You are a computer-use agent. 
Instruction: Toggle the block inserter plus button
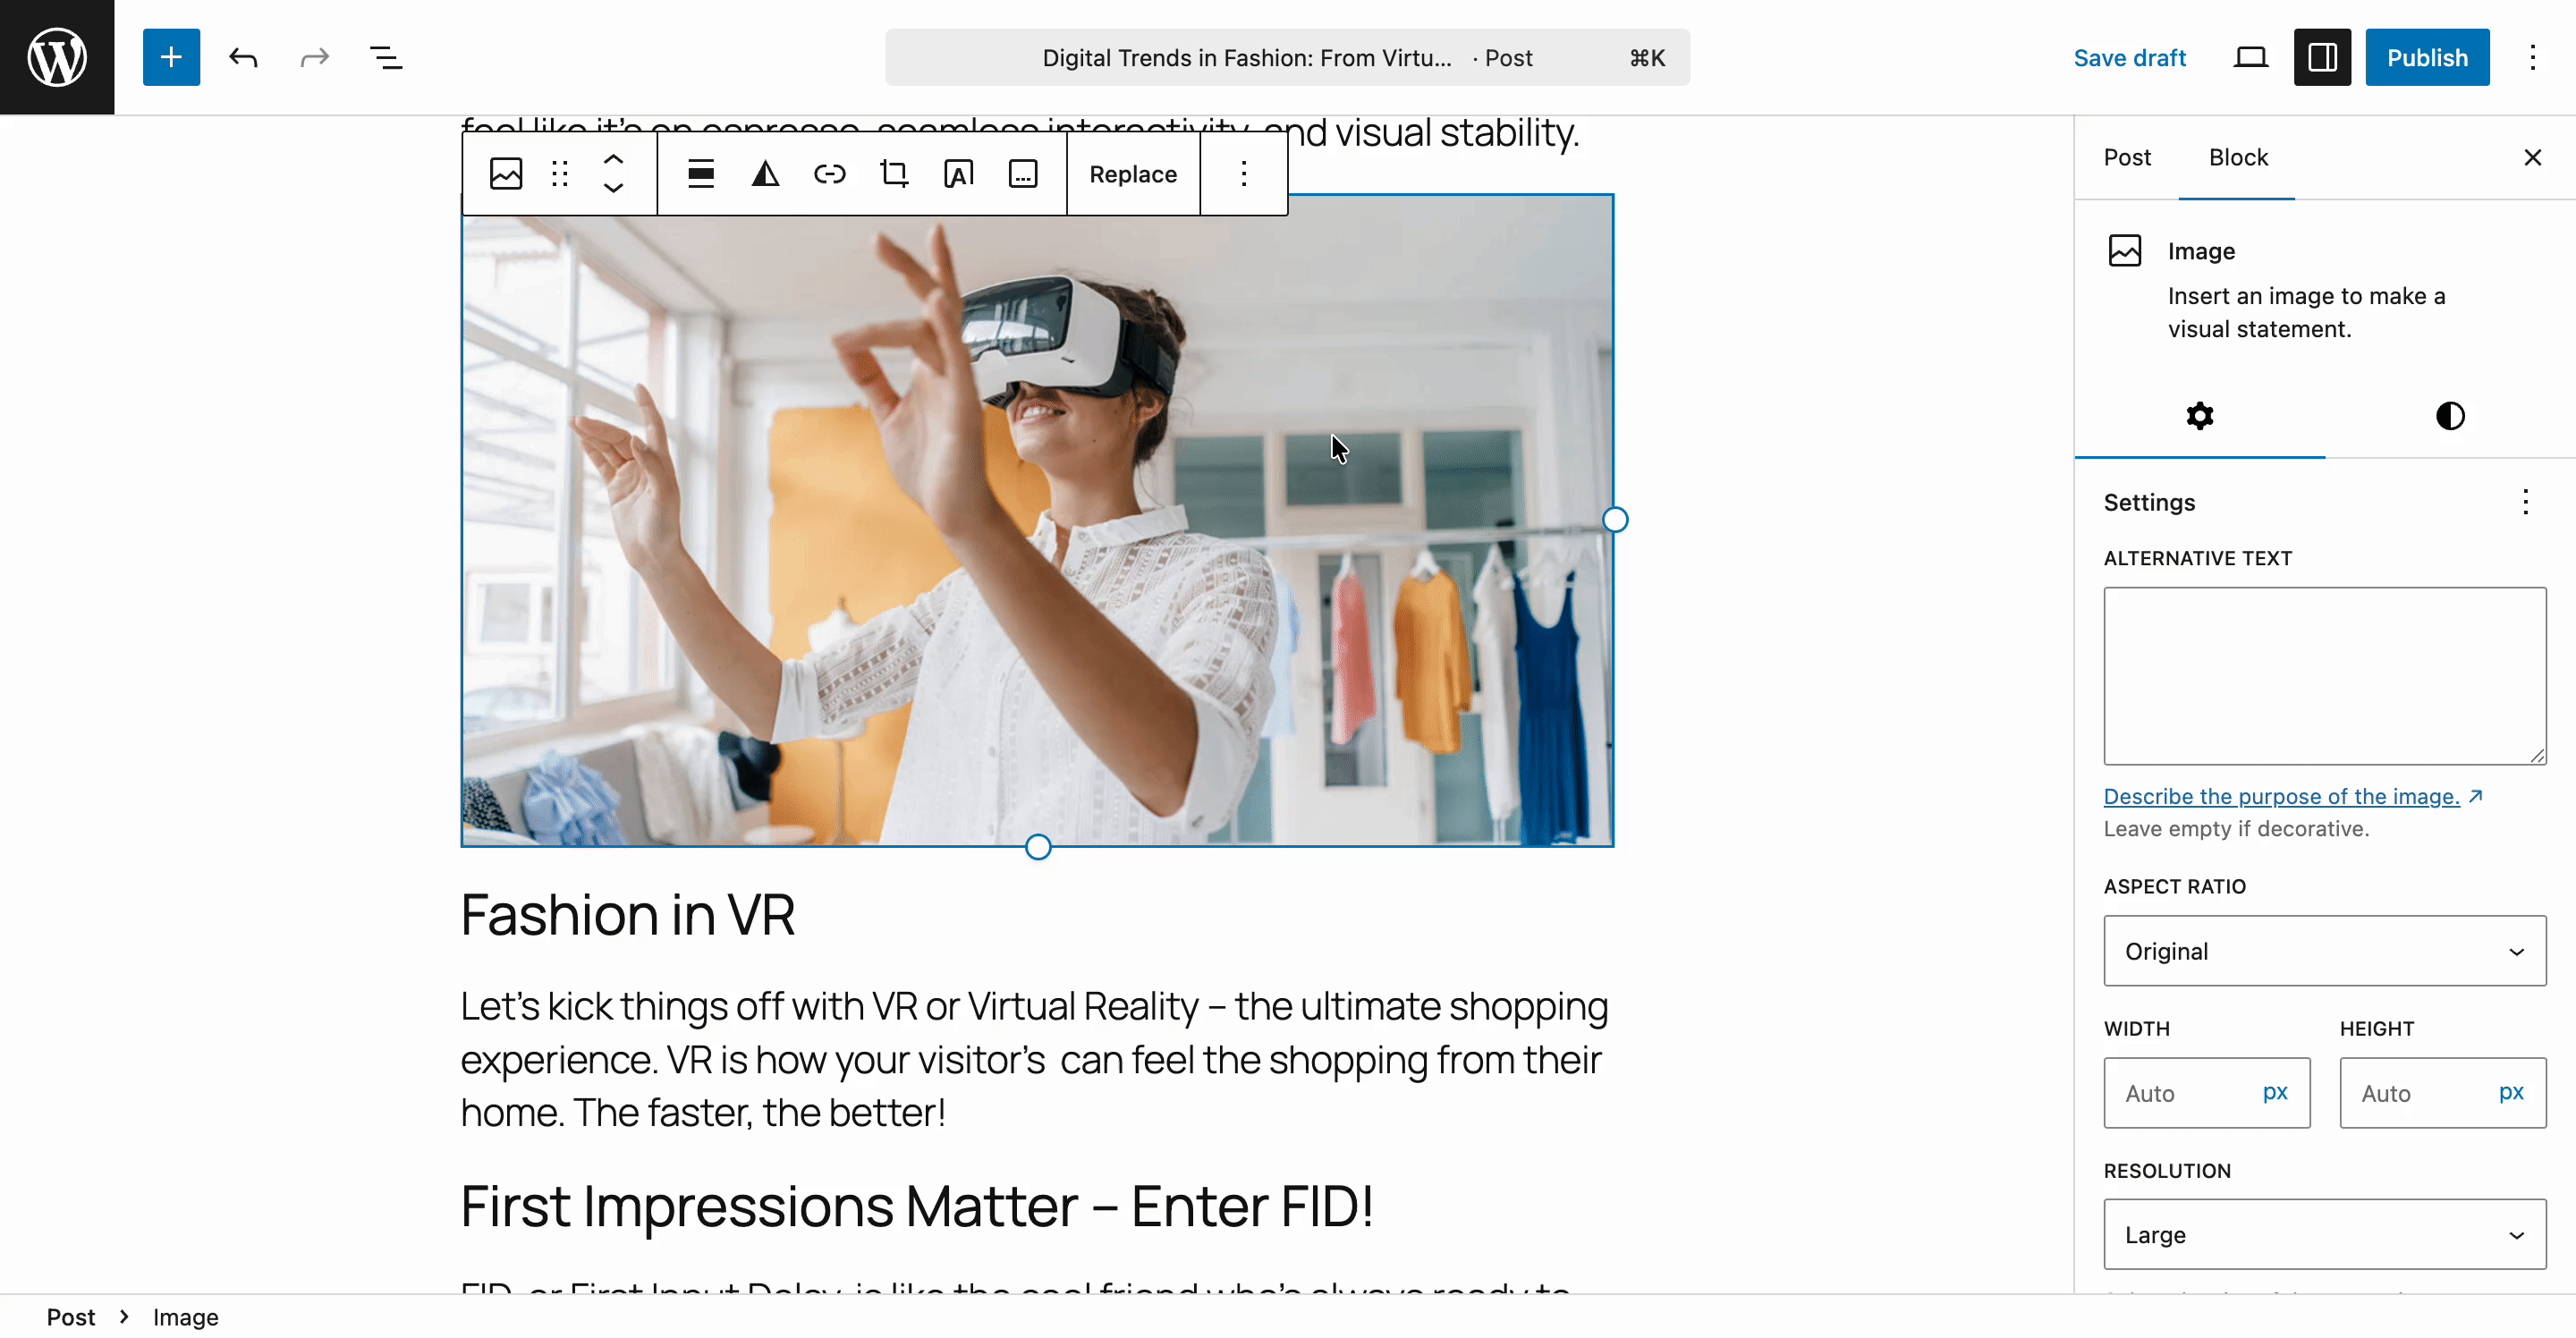tap(171, 57)
